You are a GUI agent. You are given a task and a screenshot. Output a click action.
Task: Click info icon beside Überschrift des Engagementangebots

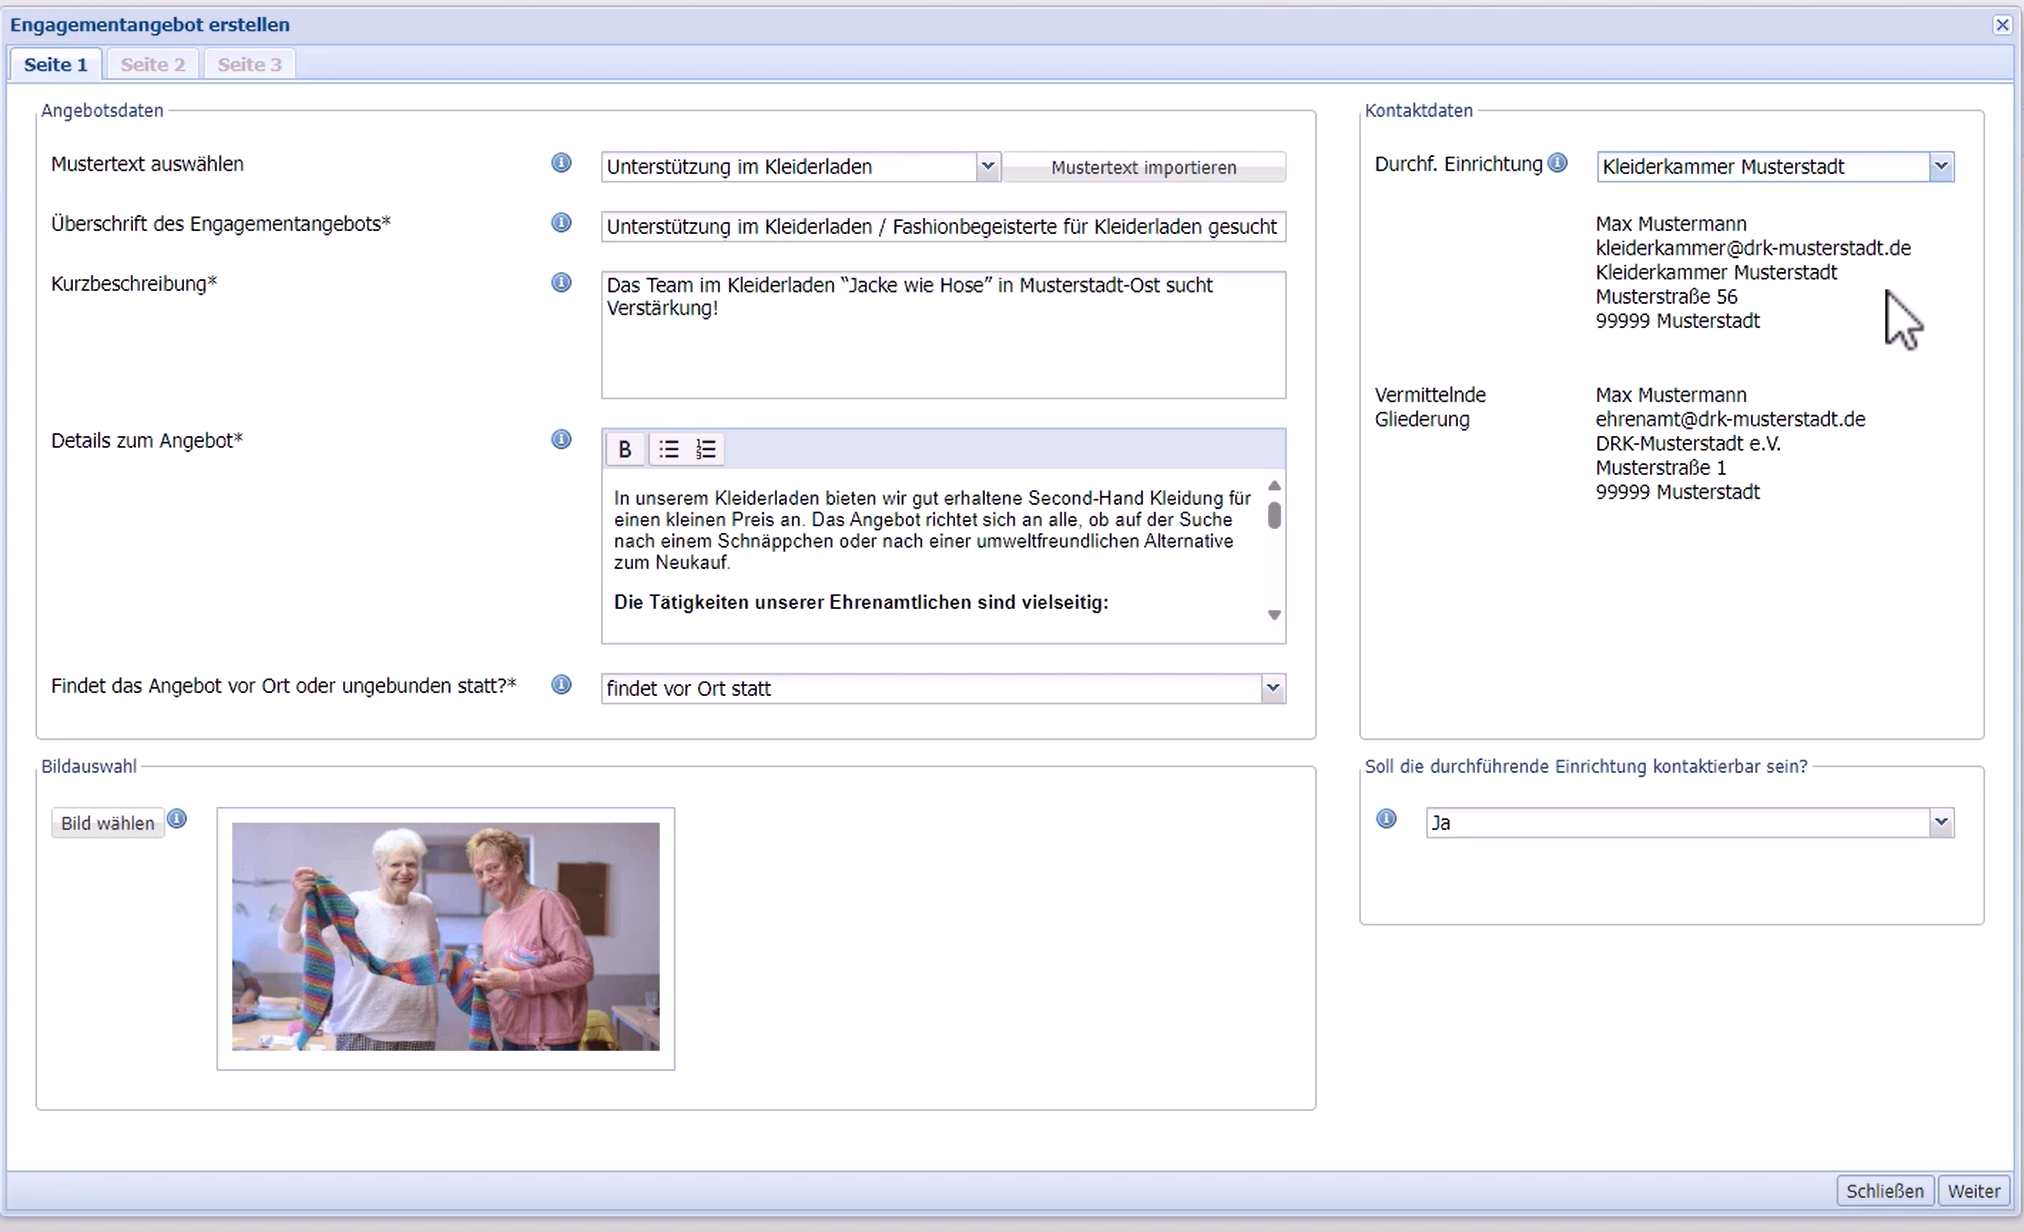pyautogui.click(x=561, y=223)
